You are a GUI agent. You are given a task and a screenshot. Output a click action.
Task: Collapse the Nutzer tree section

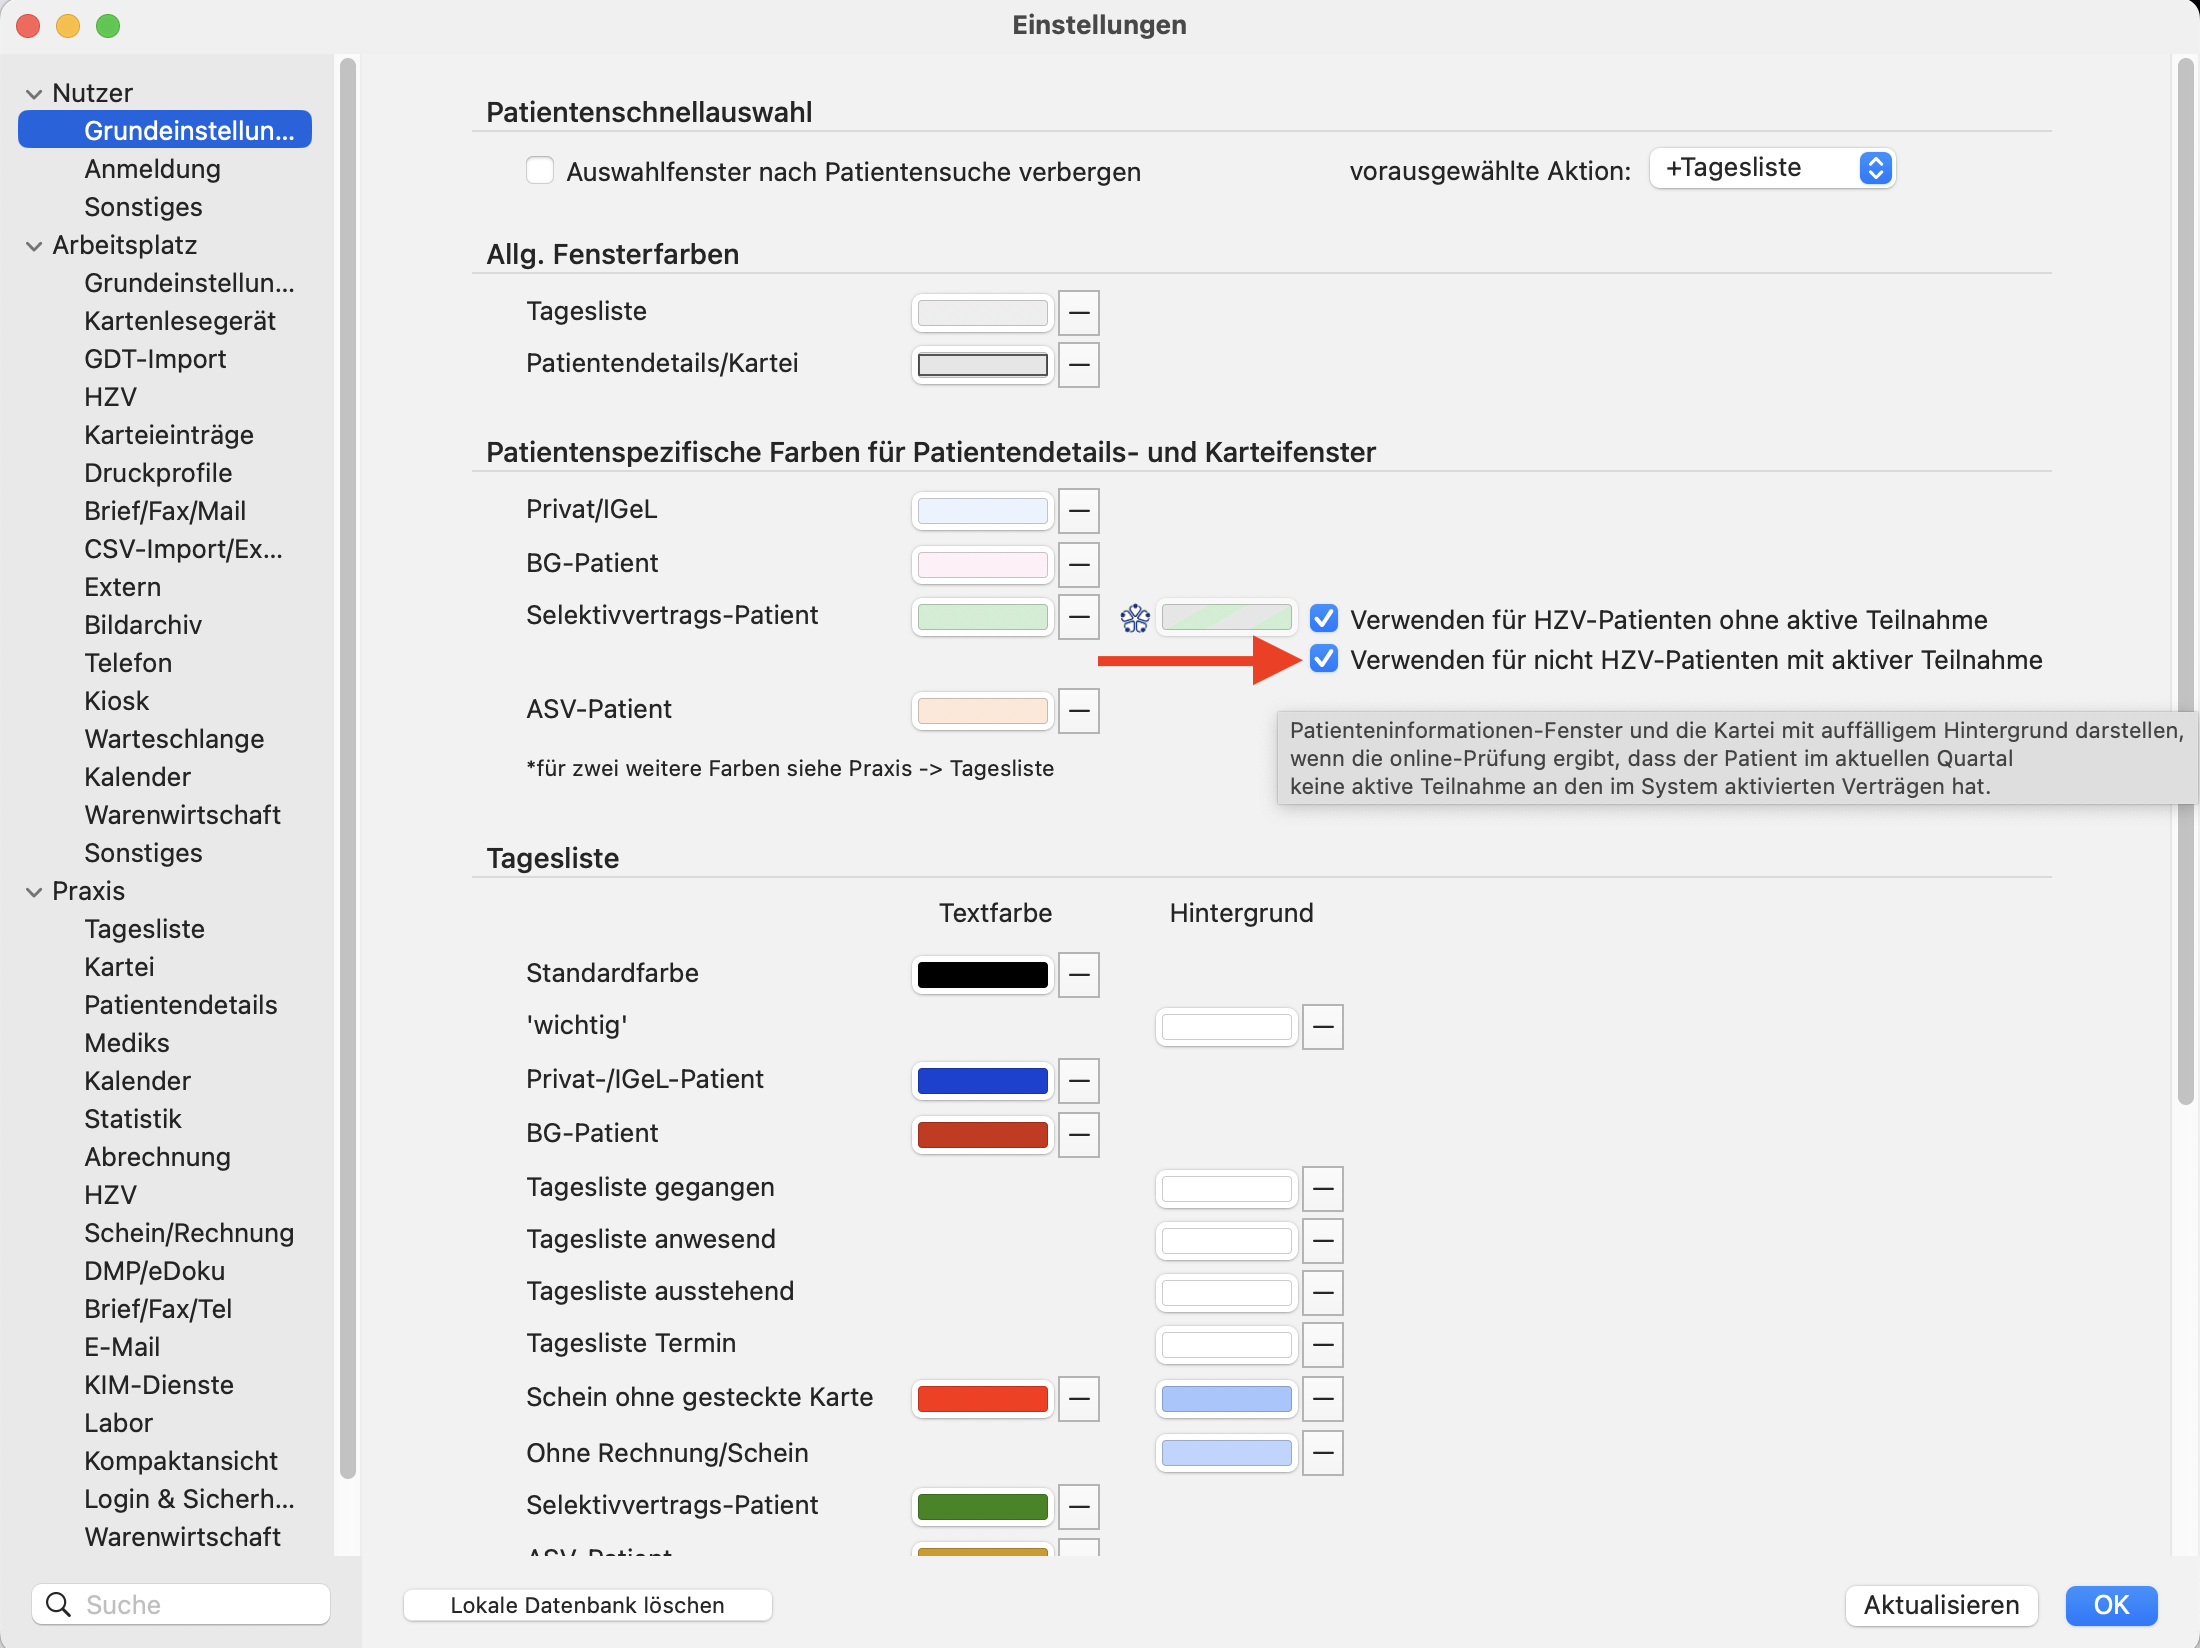tap(34, 94)
